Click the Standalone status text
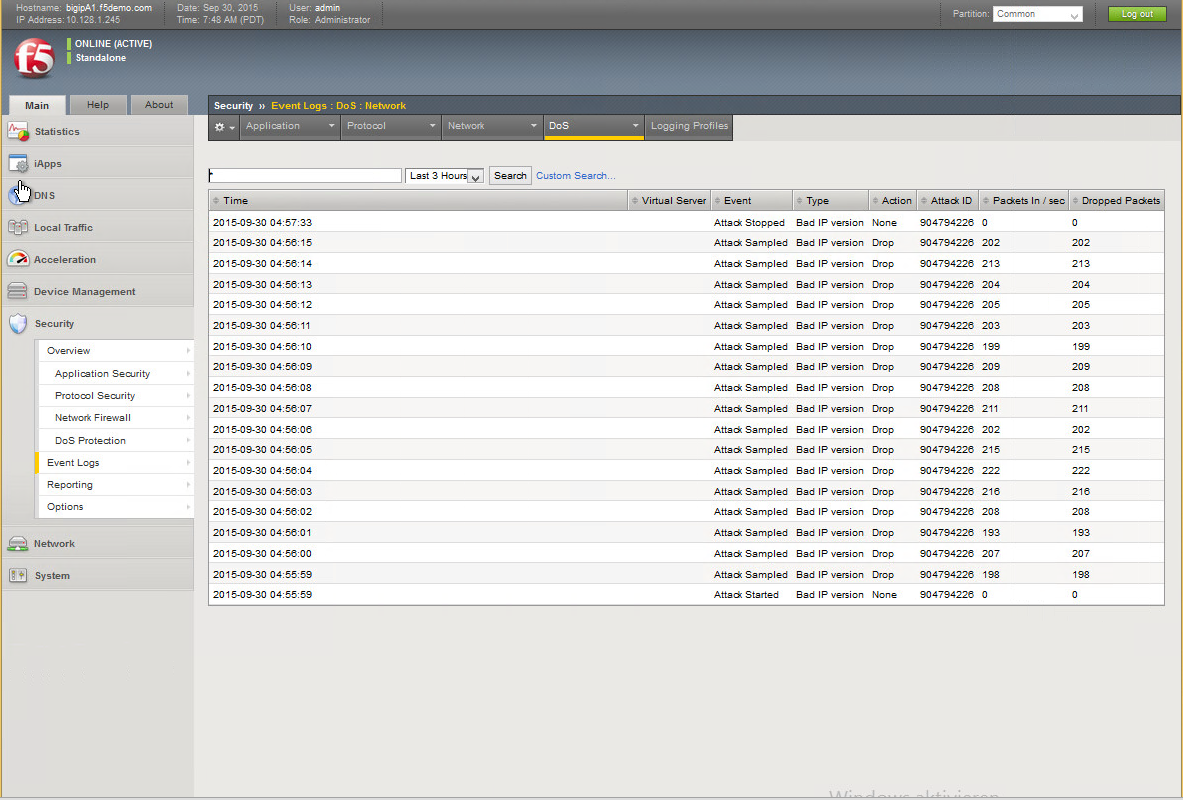Image resolution: width=1183 pixels, height=800 pixels. pyautogui.click(x=100, y=58)
